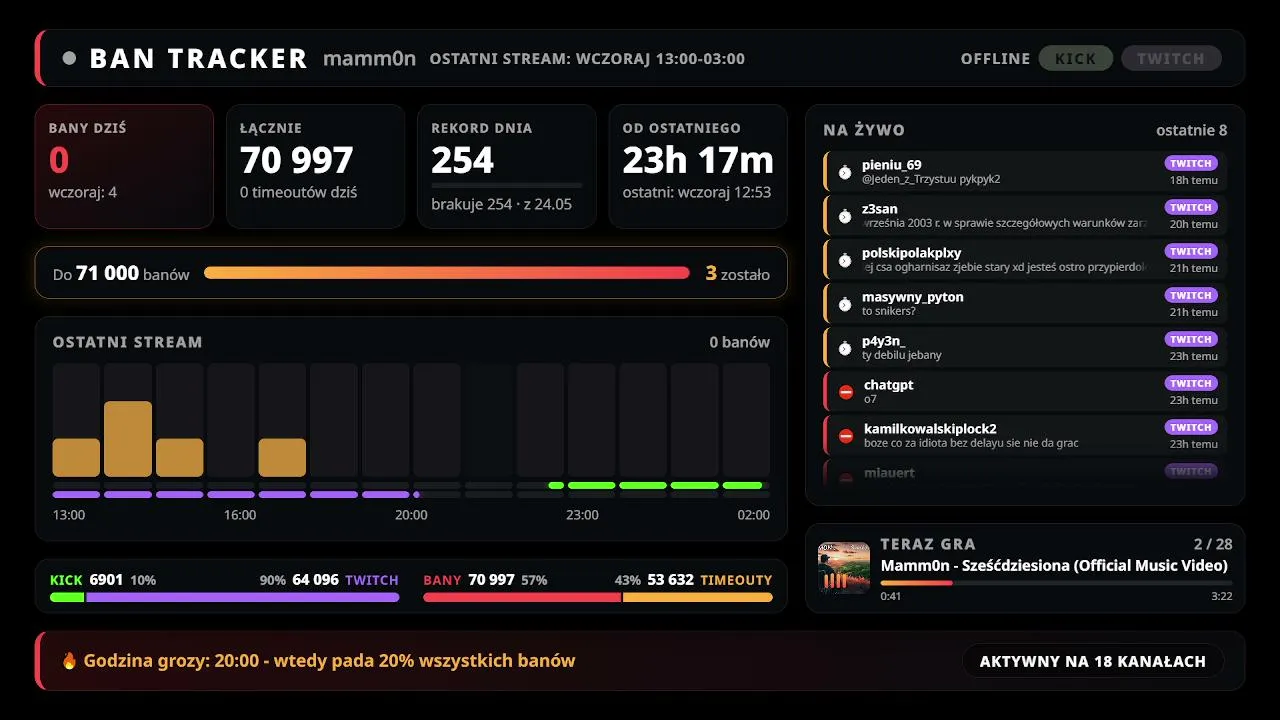The height and width of the screenshot is (720, 1280).
Task: Click username chatgpt in live feed
Action: pos(889,385)
